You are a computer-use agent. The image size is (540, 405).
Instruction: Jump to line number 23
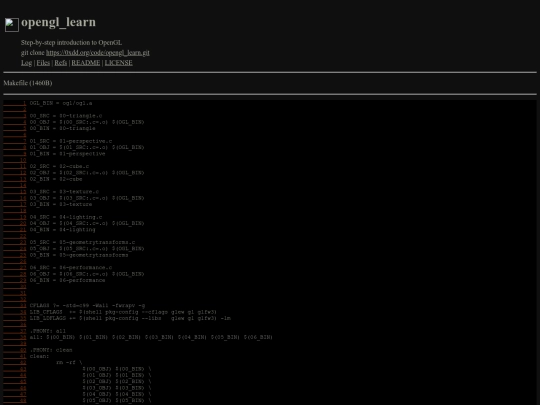point(15,242)
